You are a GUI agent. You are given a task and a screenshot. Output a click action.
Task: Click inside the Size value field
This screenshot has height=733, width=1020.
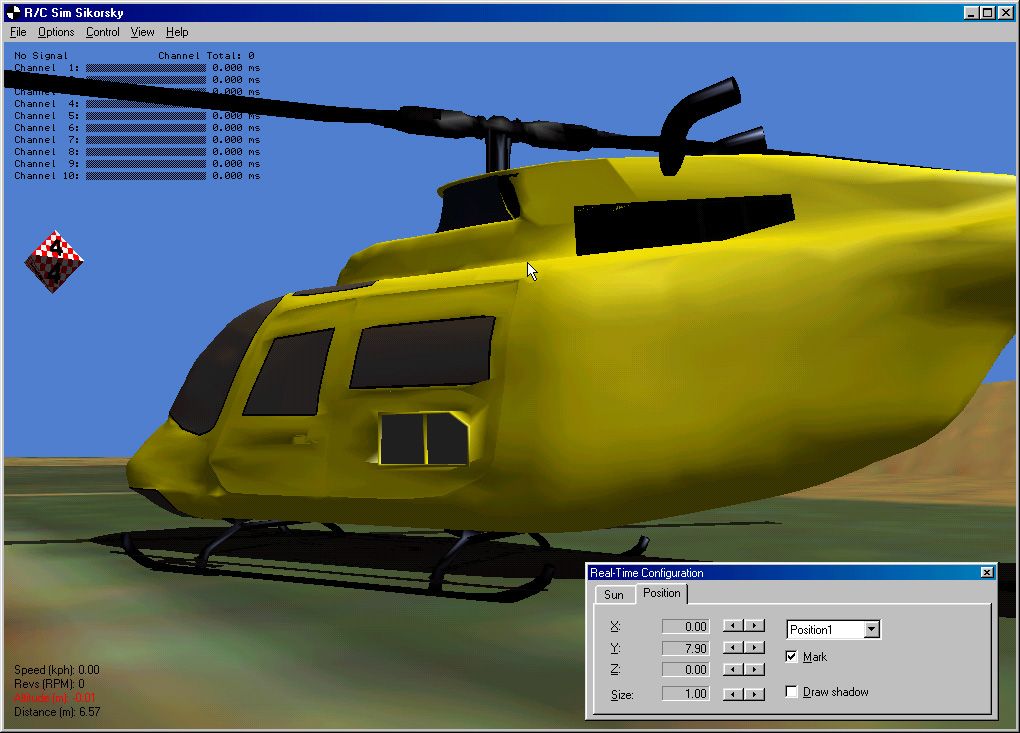click(x=688, y=693)
